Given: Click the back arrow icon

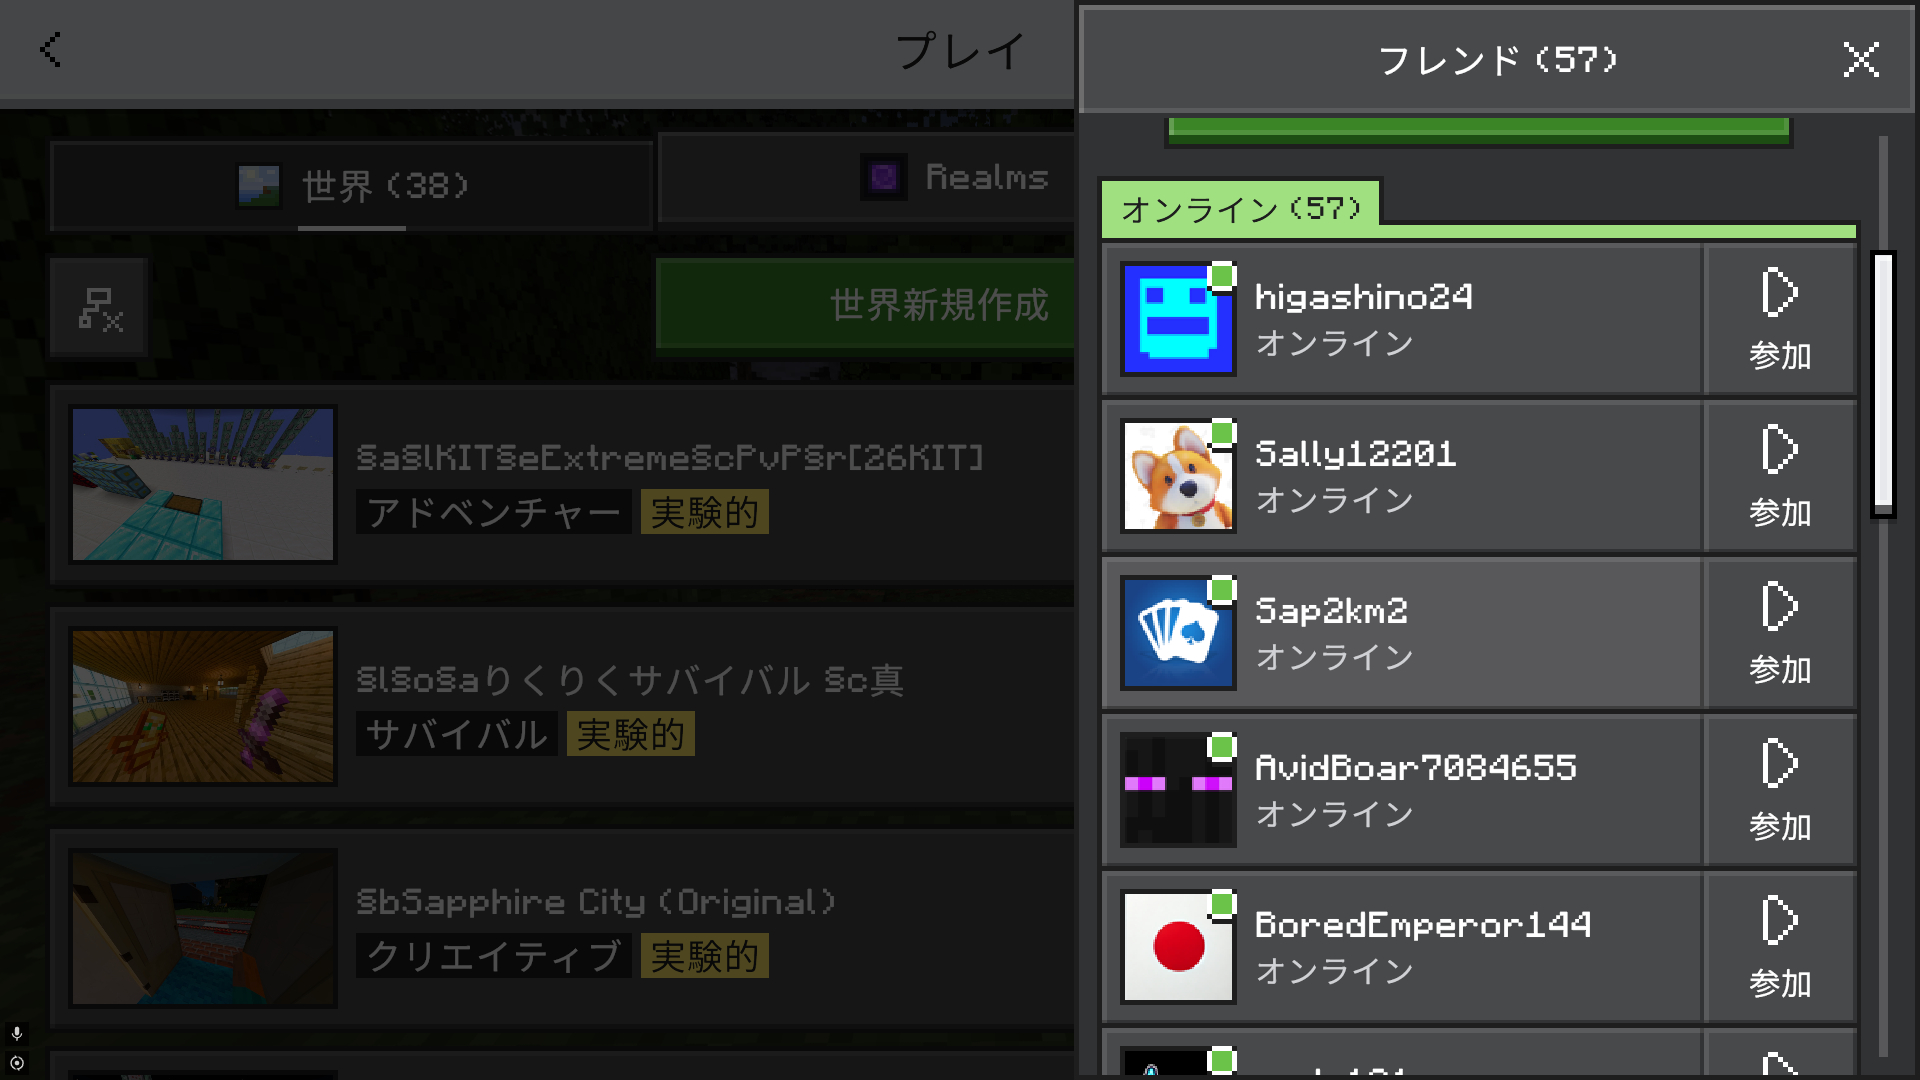Looking at the screenshot, I should click(x=50, y=50).
